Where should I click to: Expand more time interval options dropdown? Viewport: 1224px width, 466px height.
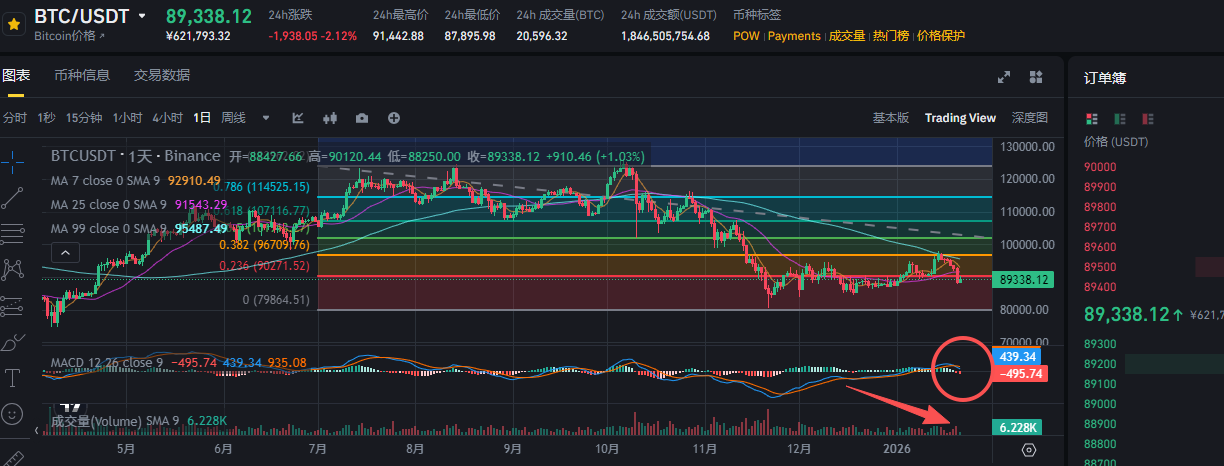(265, 118)
